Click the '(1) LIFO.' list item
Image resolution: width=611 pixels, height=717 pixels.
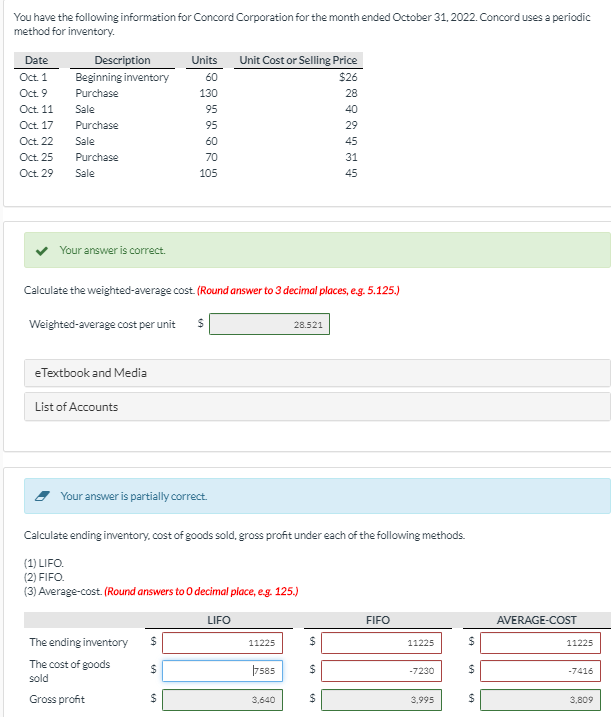(43, 563)
